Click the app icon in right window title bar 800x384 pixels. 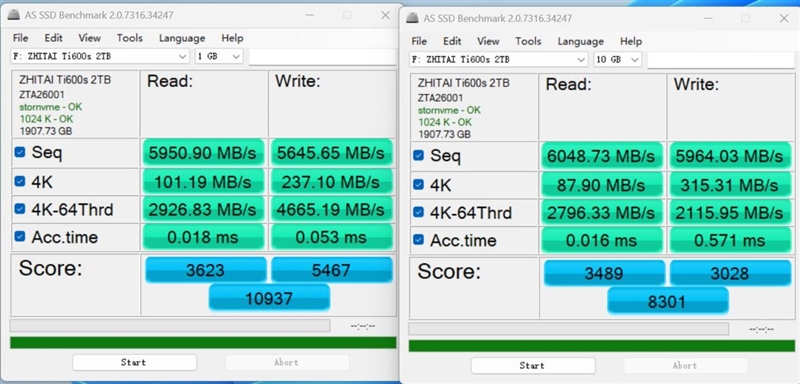coord(412,18)
